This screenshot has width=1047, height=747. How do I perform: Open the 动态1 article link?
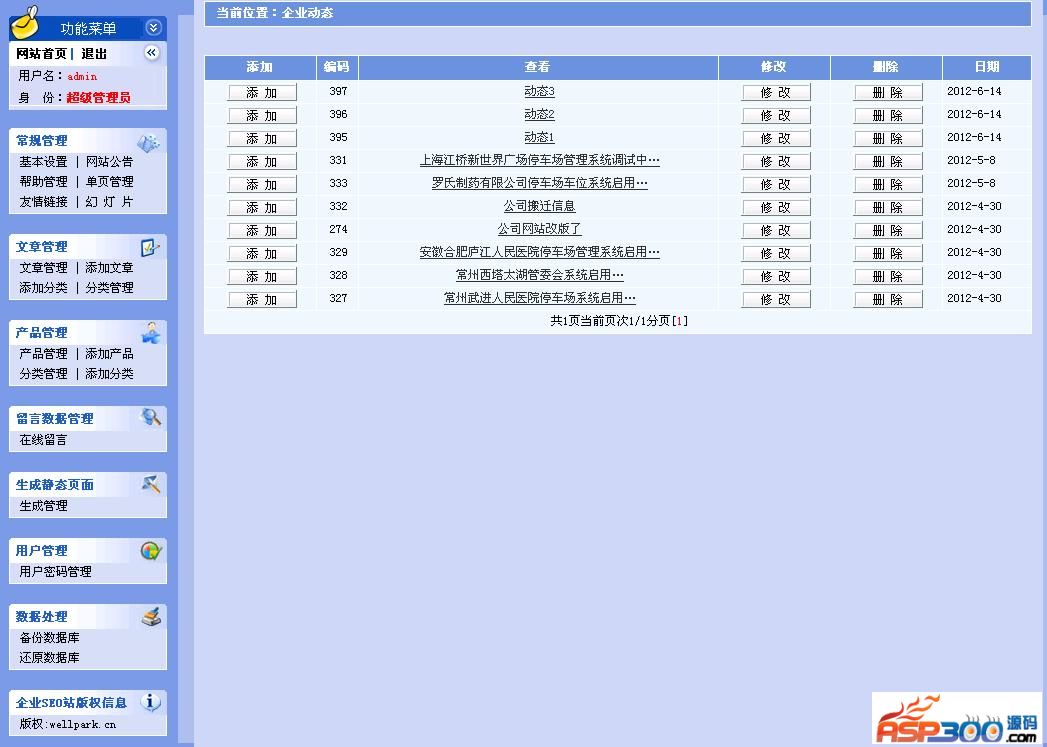click(540, 138)
